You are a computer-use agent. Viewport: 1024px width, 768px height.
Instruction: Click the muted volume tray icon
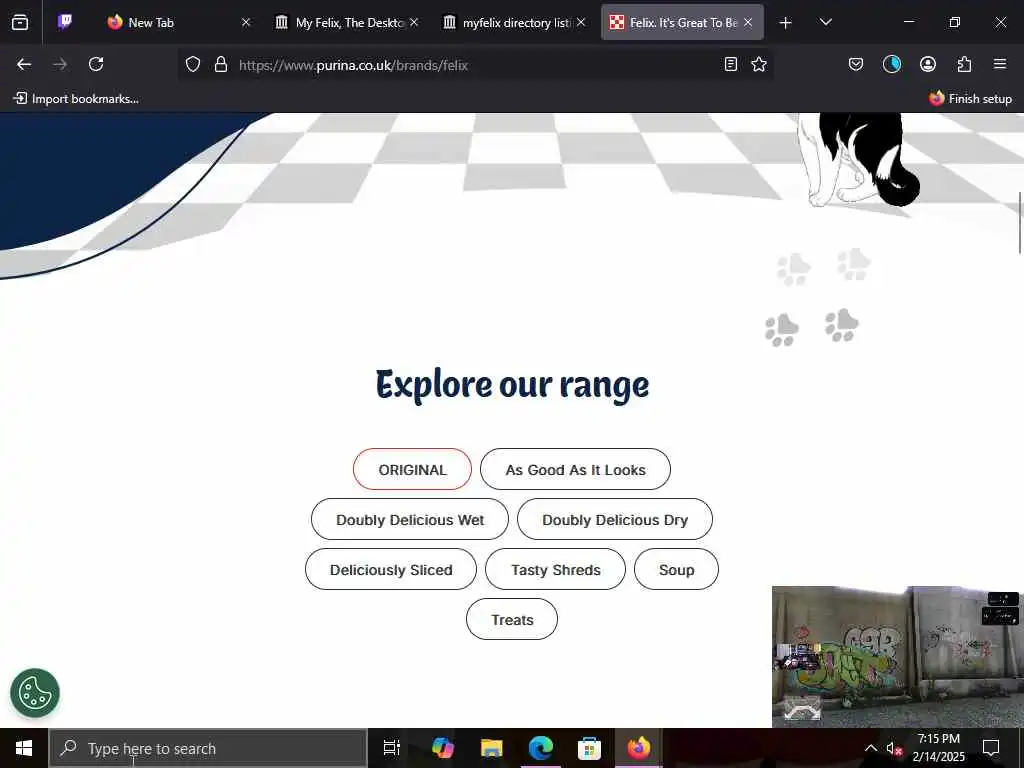click(894, 748)
